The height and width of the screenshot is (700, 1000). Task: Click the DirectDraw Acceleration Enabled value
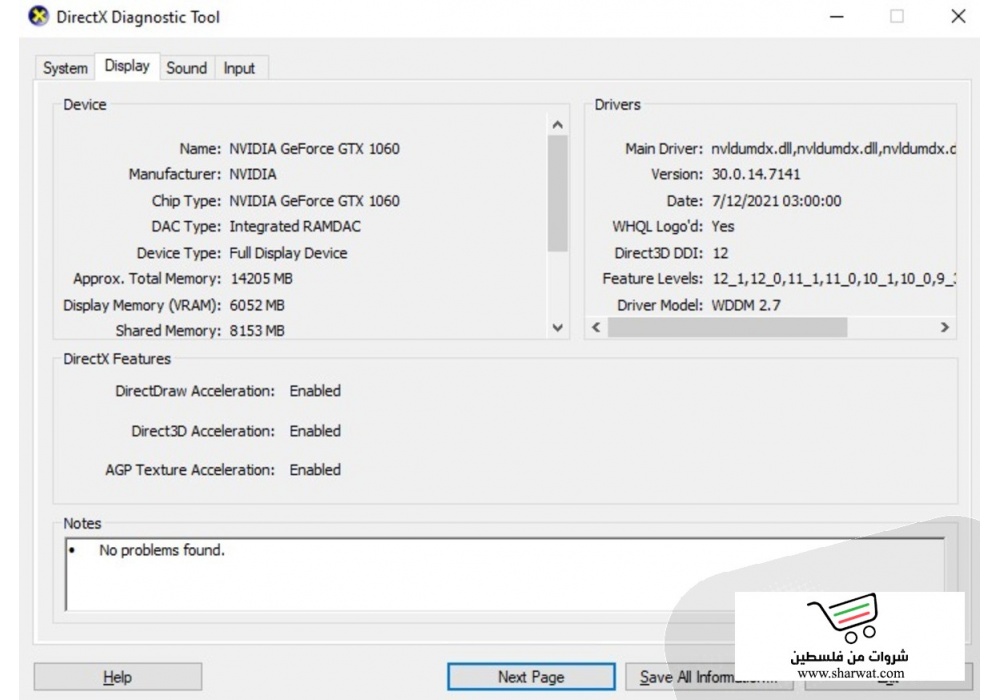click(315, 391)
